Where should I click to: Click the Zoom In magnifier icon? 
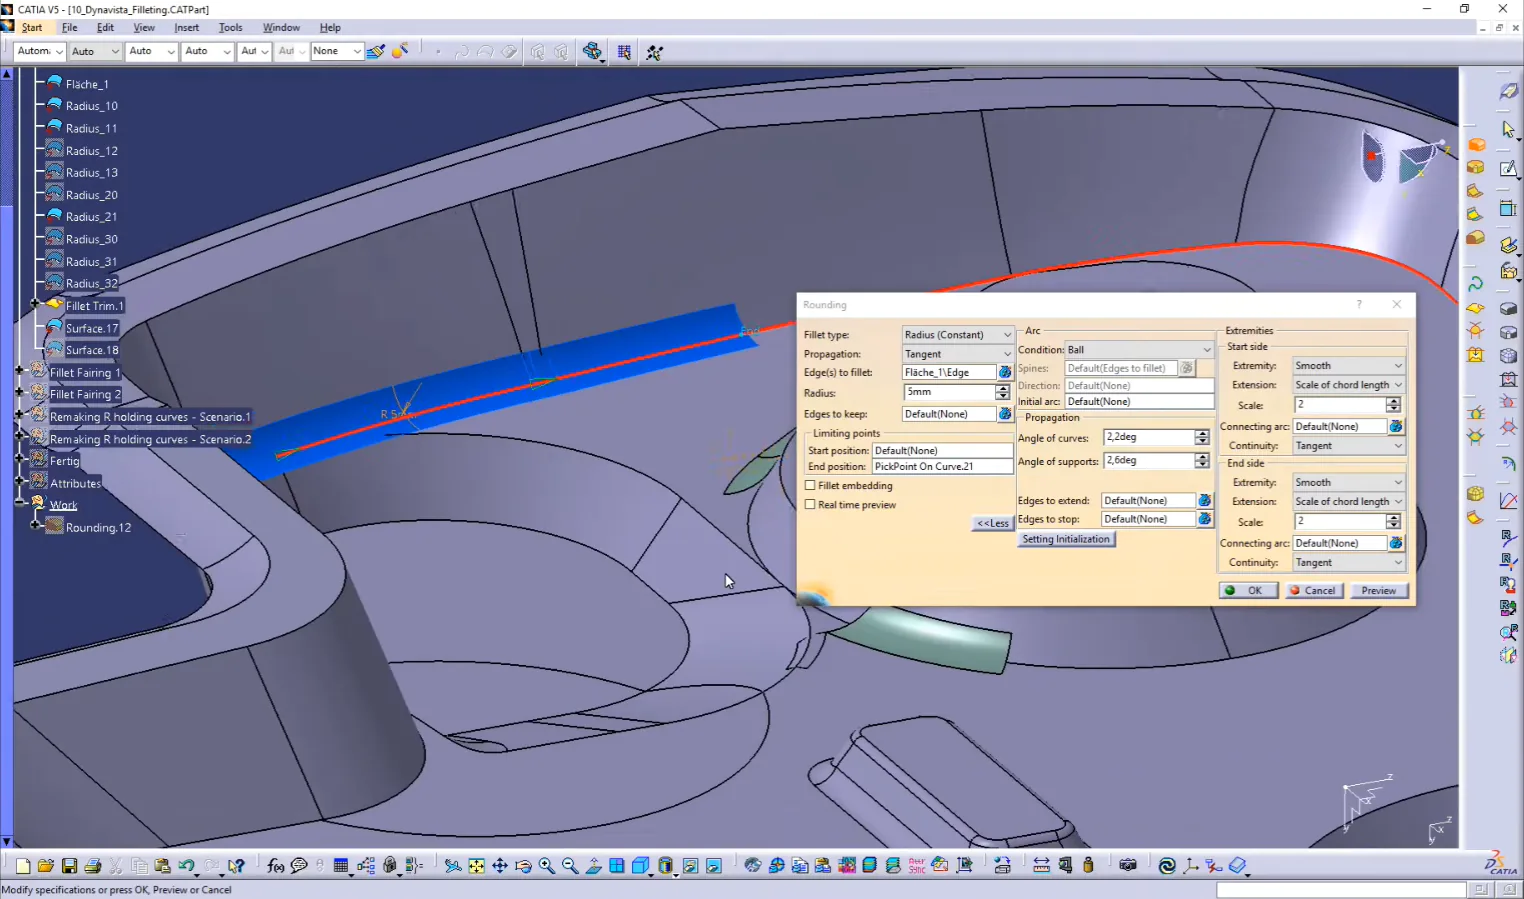(x=547, y=866)
